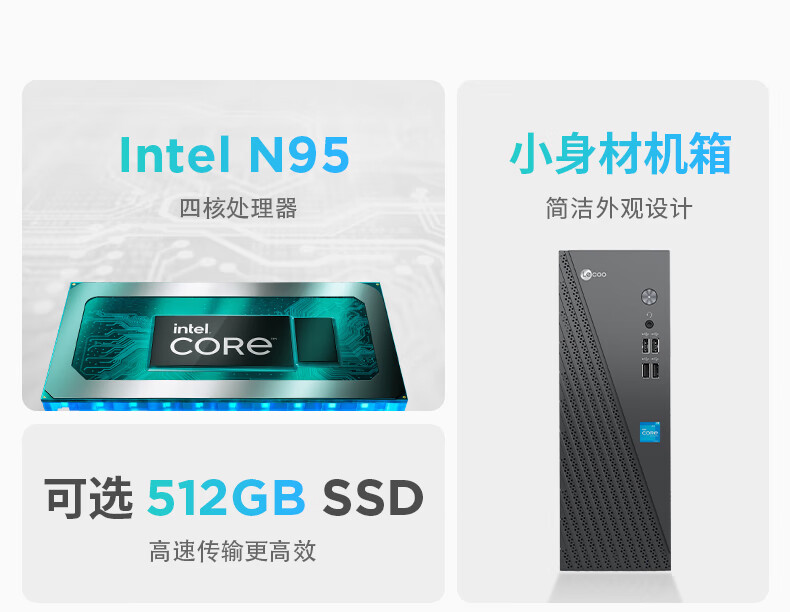Click the Intel N95 heading
This screenshot has height=612, width=790.
[234, 154]
